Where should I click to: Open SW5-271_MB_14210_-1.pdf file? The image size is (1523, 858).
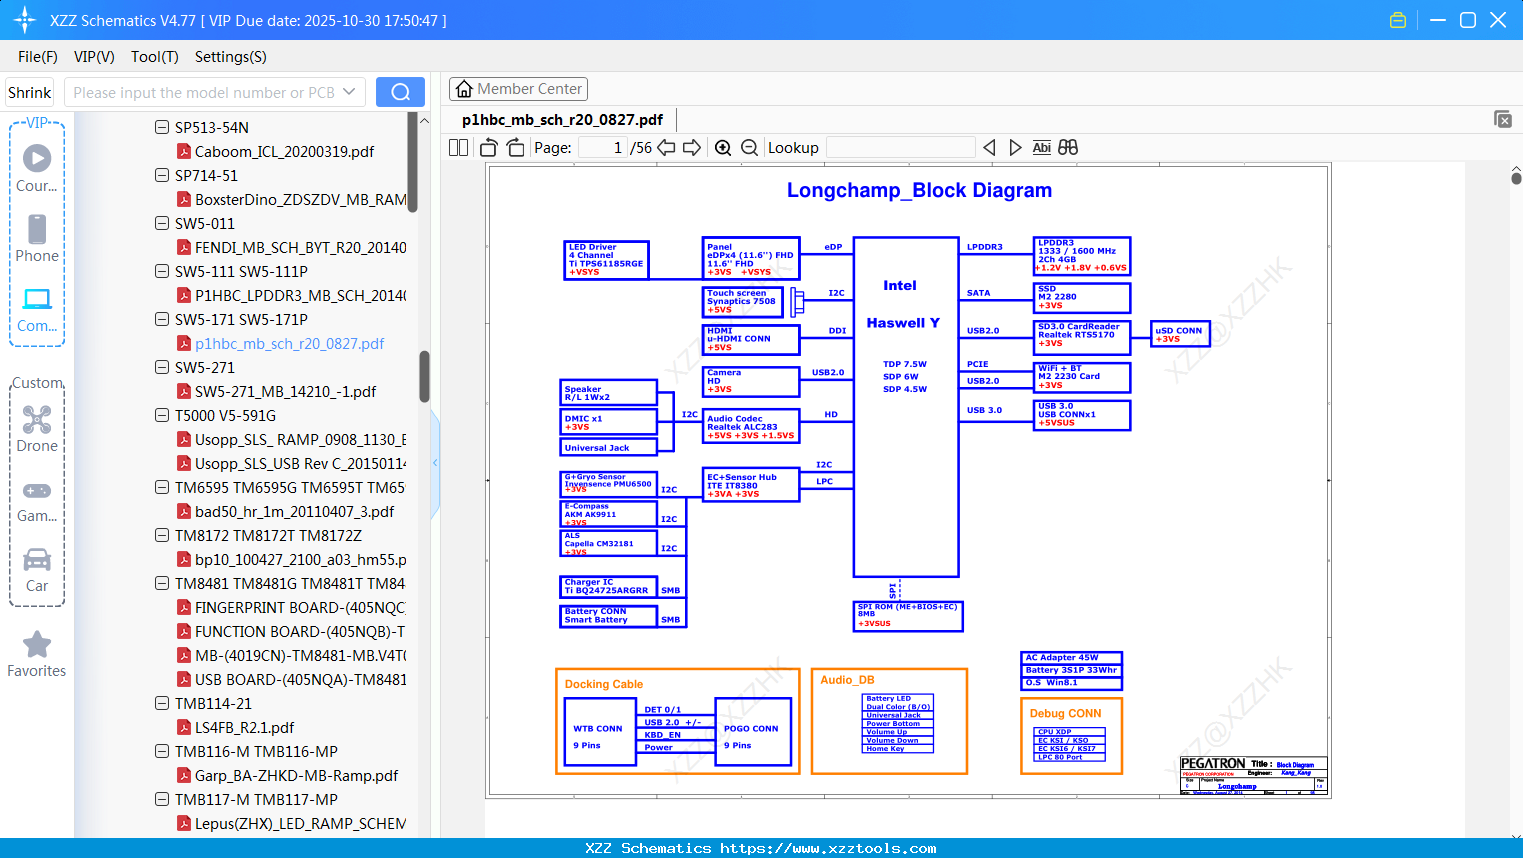pos(285,391)
